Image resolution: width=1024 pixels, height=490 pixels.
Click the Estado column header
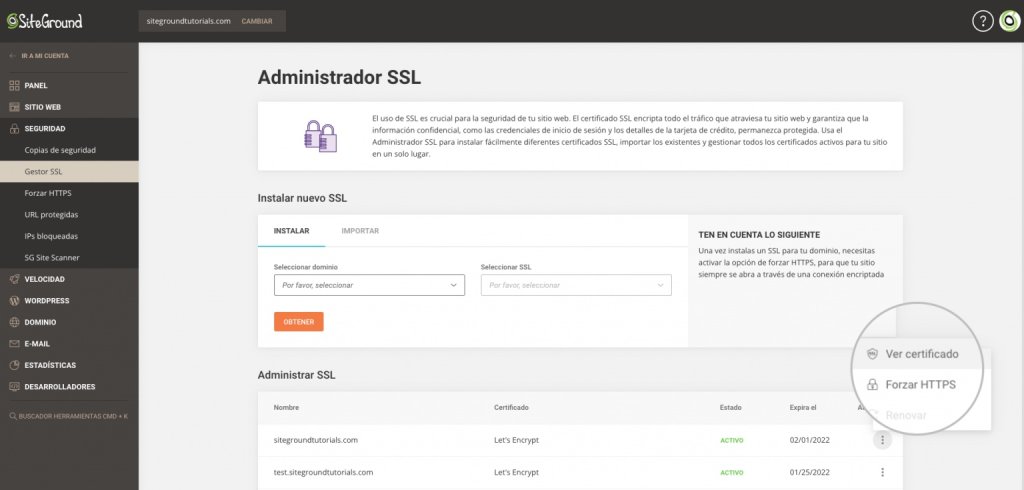click(730, 408)
